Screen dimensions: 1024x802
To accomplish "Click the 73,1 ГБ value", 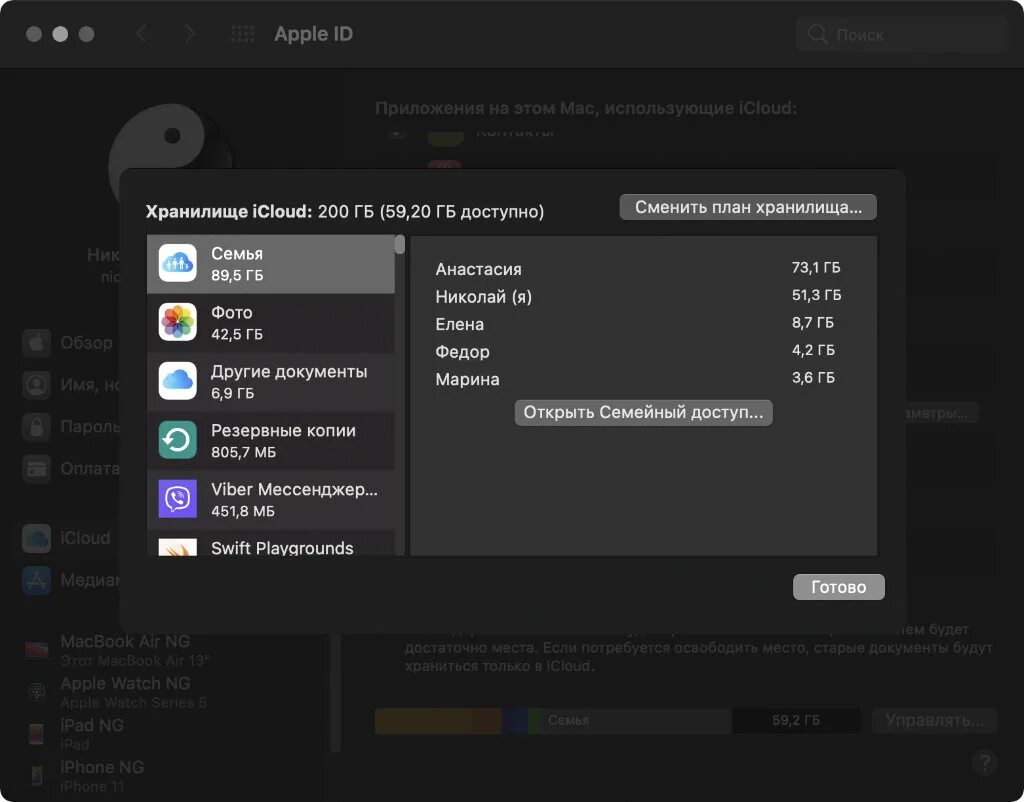I will pyautogui.click(x=816, y=268).
